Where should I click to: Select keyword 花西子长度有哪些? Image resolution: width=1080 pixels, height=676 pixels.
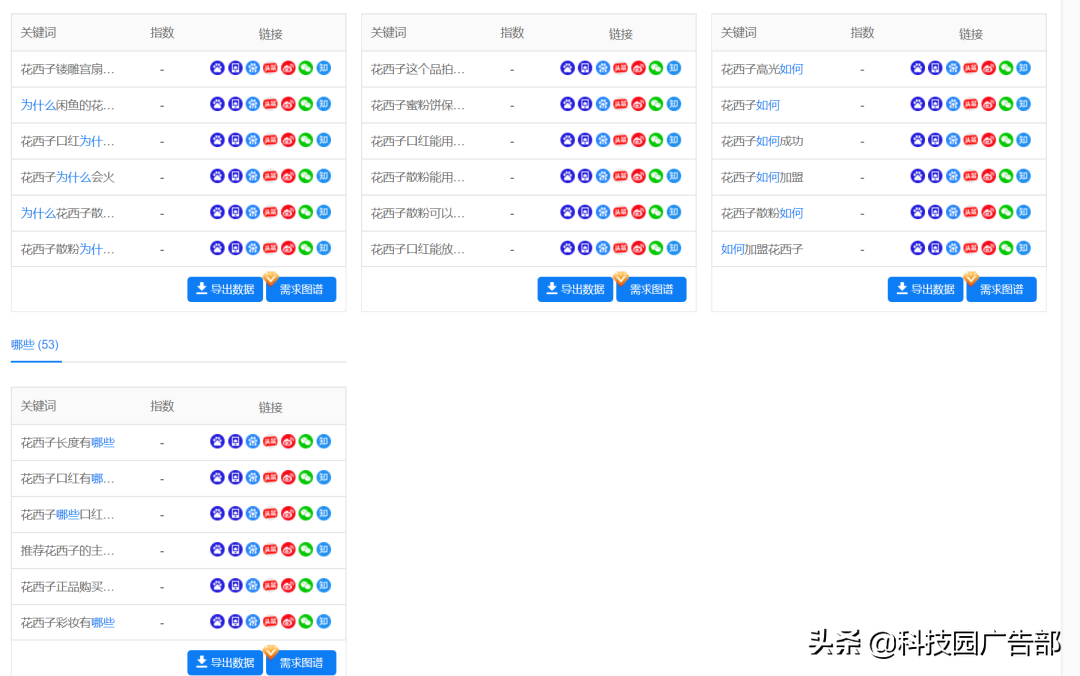pyautogui.click(x=68, y=443)
